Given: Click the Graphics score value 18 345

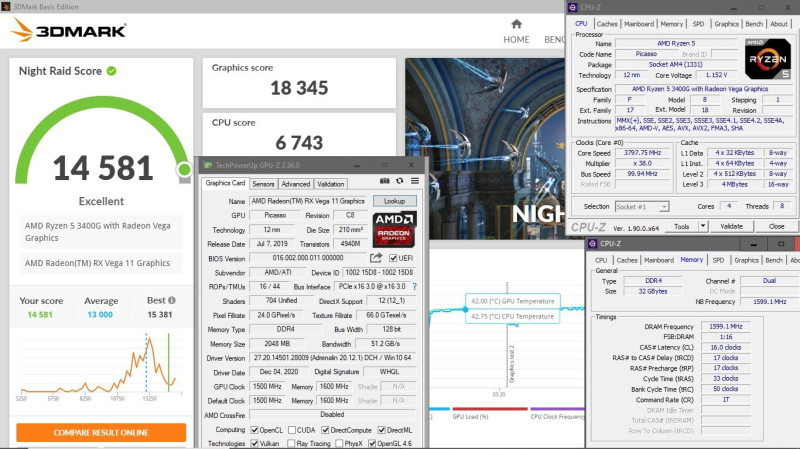Looking at the screenshot, I should pos(299,88).
